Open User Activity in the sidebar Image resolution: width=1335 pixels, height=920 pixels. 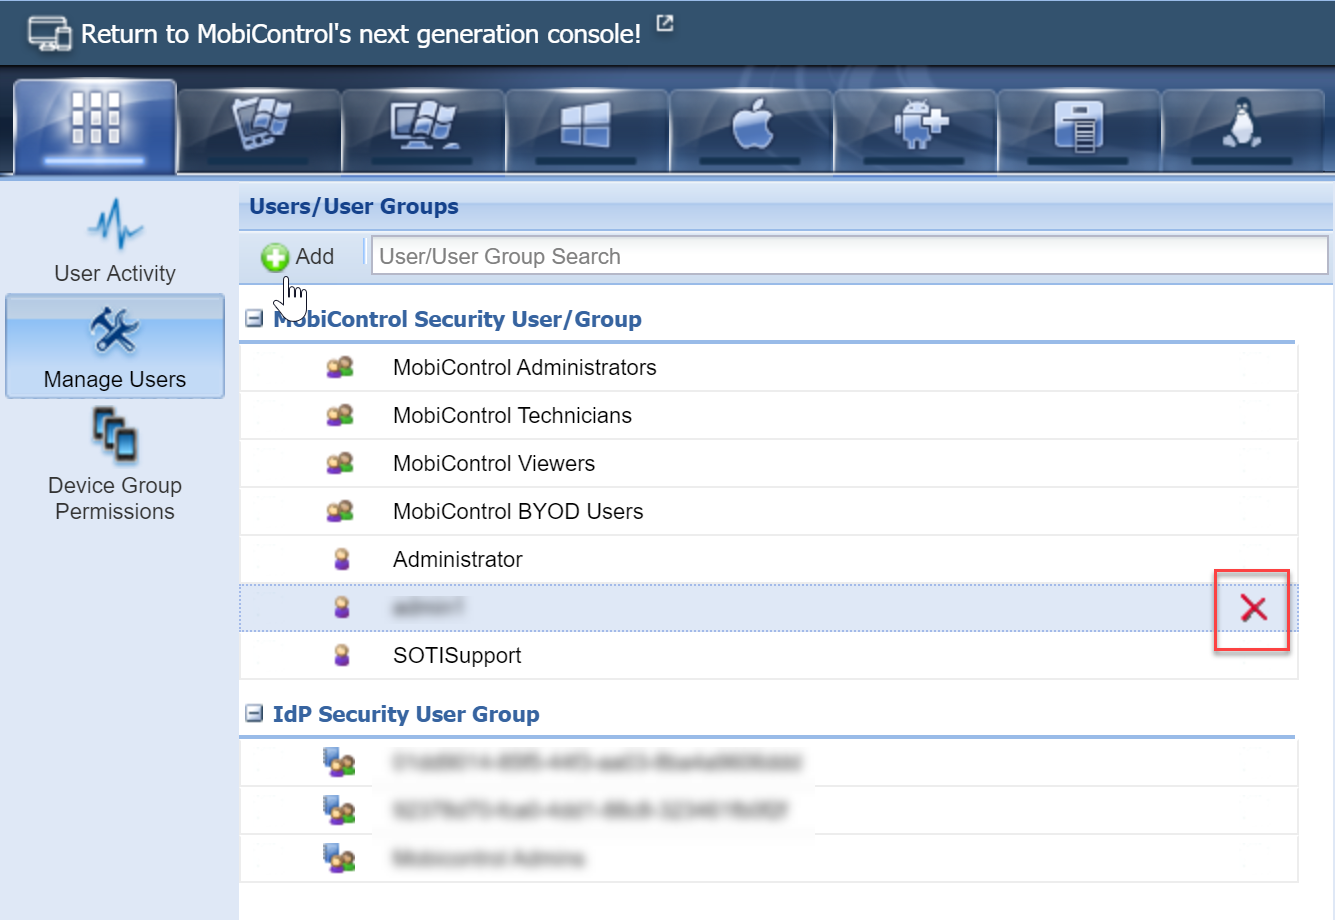[115, 241]
